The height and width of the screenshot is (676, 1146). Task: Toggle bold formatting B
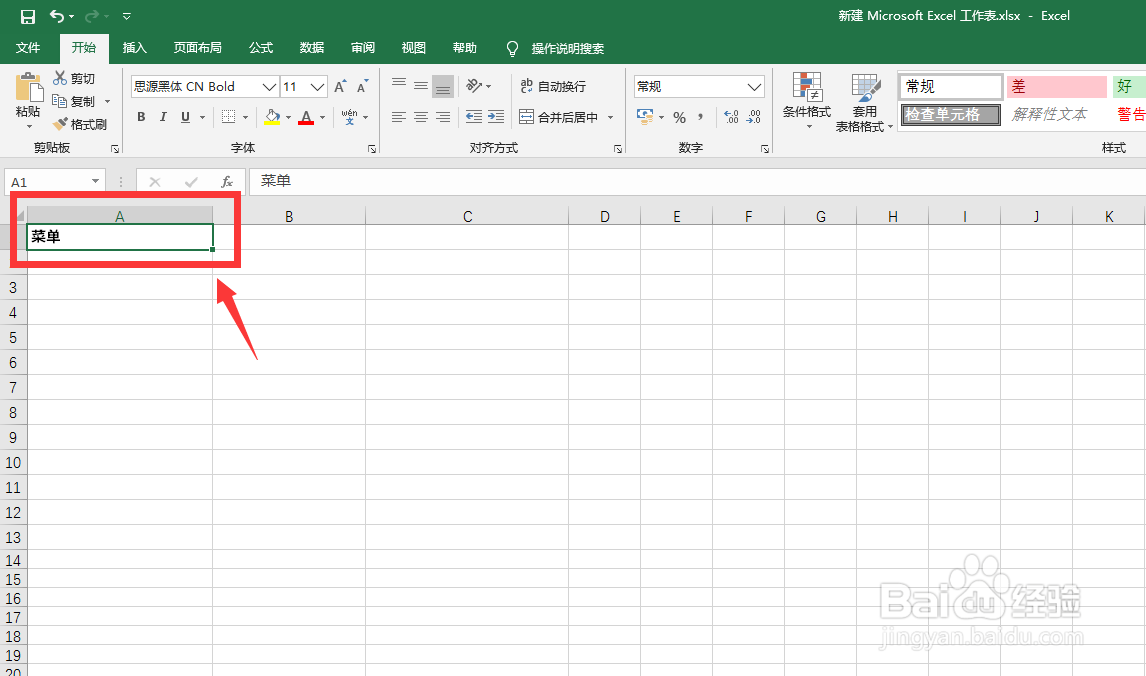[141, 117]
